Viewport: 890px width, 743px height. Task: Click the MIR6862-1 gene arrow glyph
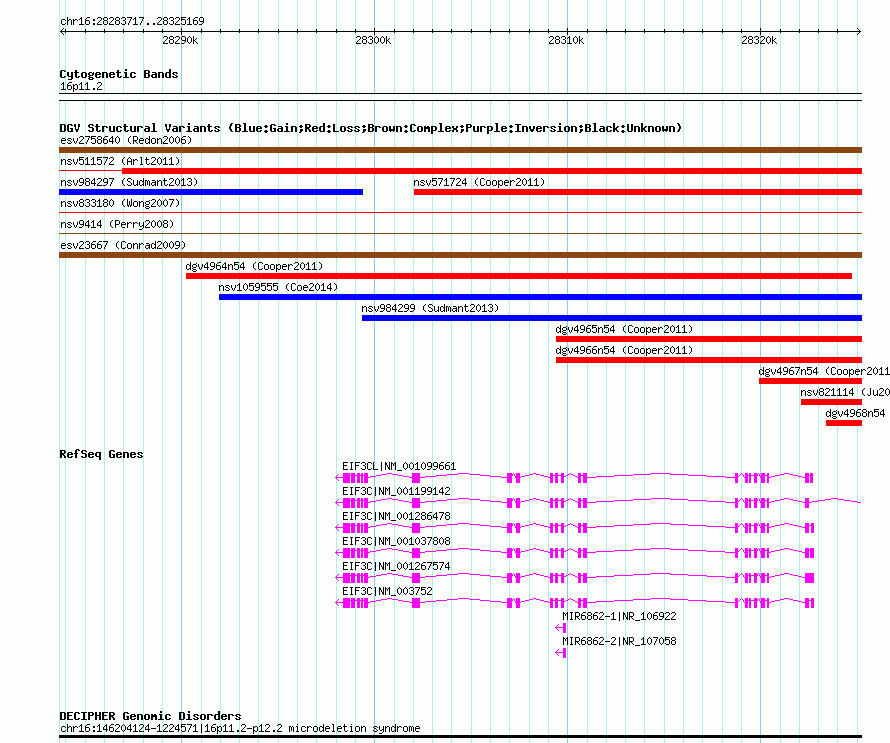561,628
